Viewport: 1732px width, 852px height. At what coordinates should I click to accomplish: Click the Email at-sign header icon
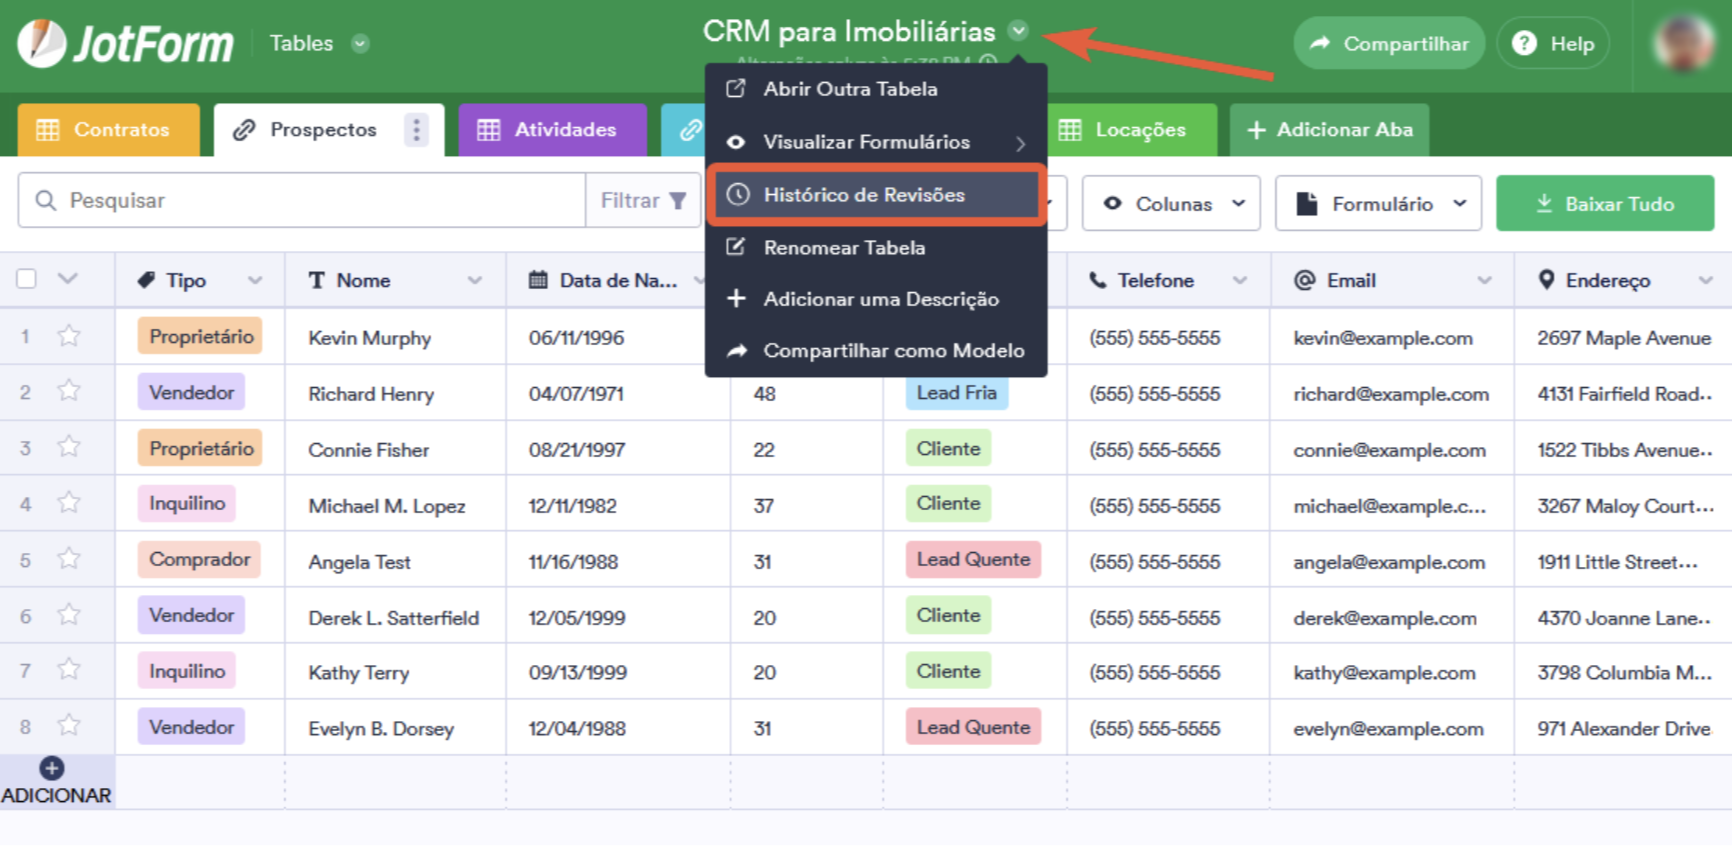1304,280
